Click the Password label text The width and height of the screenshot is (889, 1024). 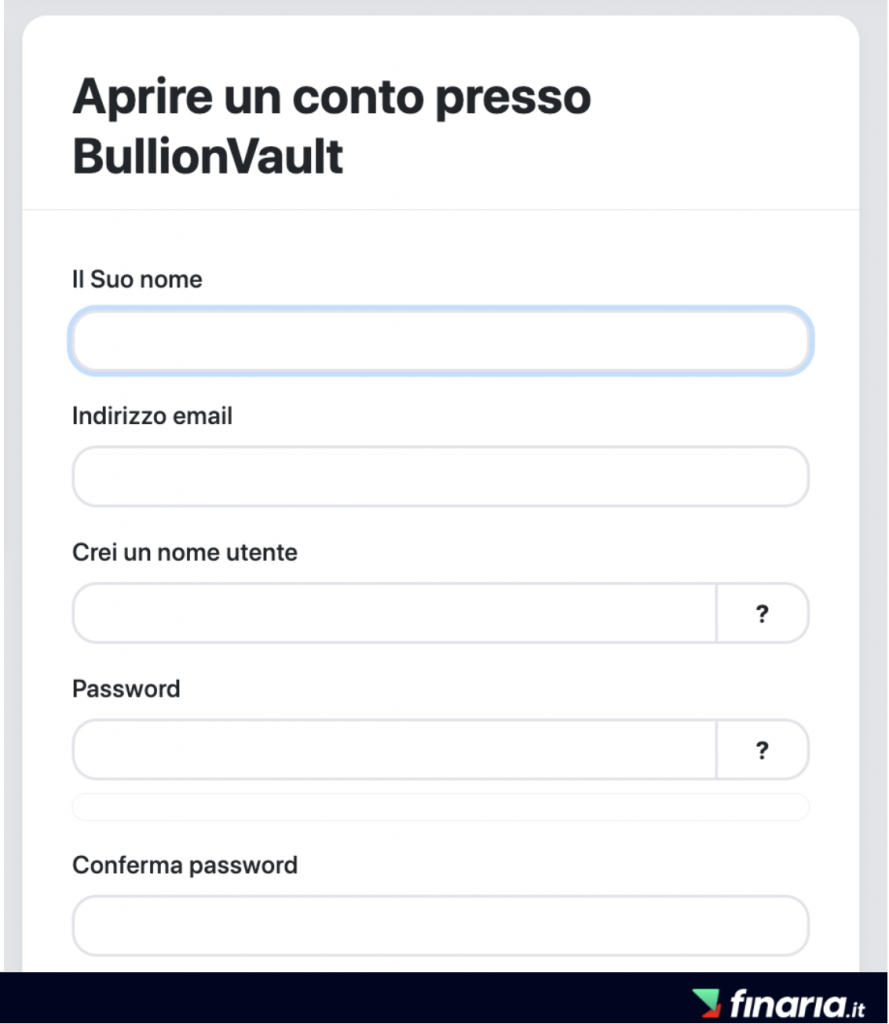click(x=126, y=689)
